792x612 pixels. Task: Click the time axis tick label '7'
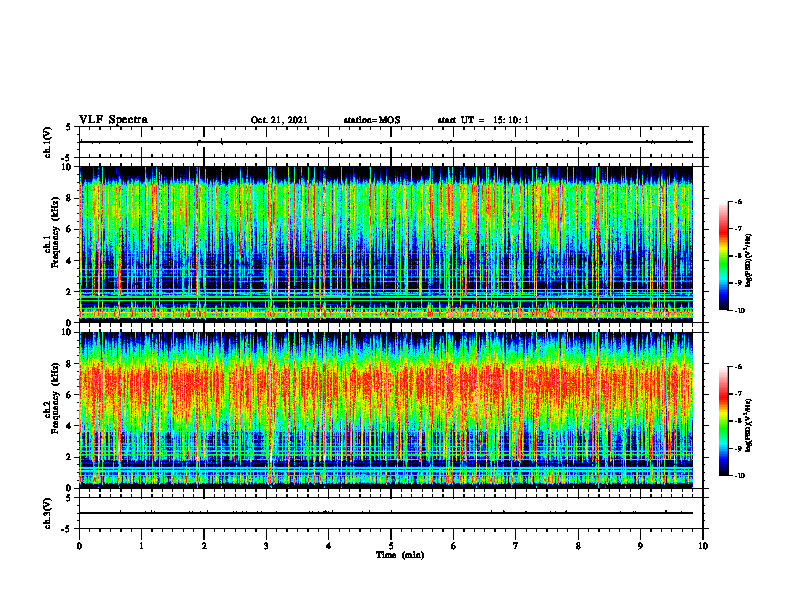(x=516, y=546)
